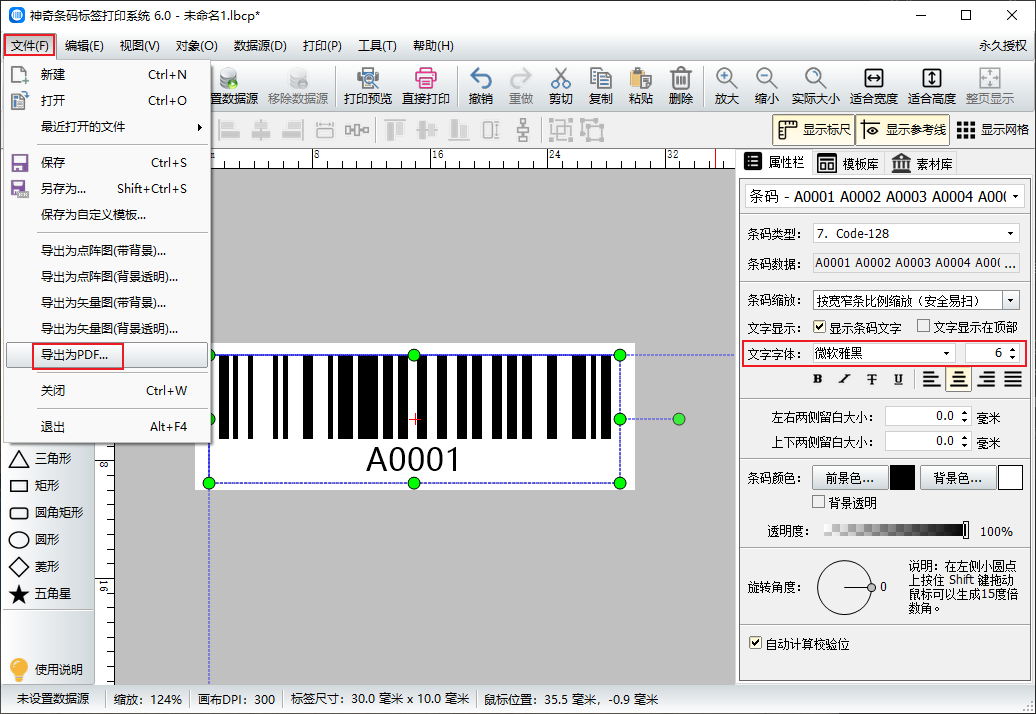Click the Cut (剪切) scissors icon

(560, 86)
